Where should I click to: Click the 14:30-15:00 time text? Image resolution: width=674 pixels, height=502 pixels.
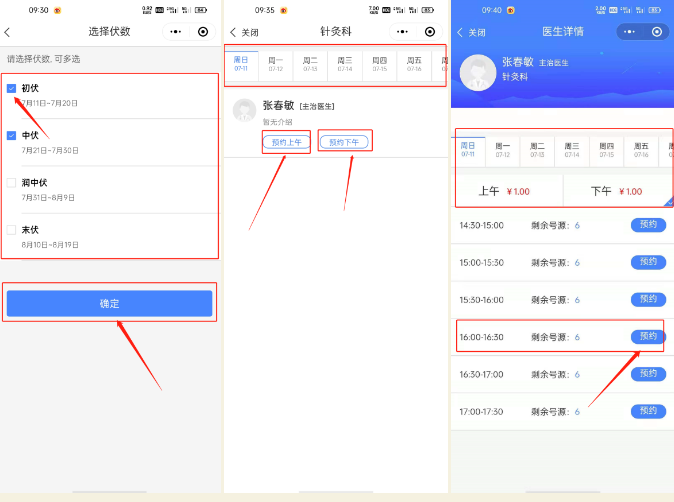[x=481, y=225]
